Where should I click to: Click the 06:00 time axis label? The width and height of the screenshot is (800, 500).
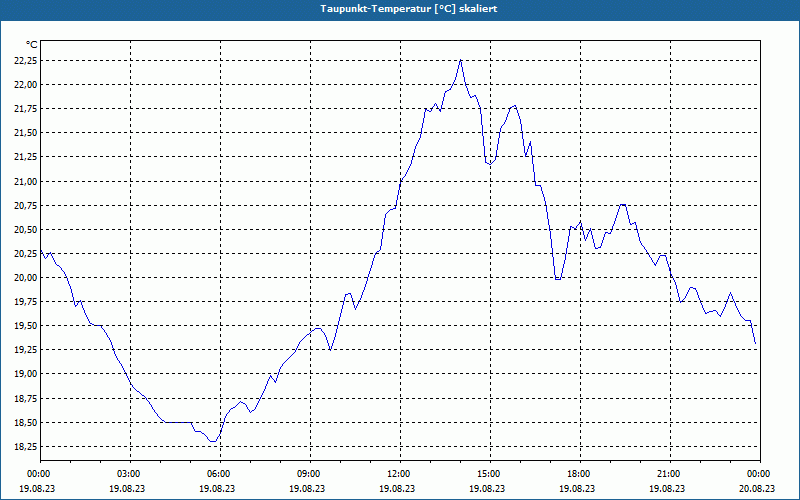click(220, 473)
